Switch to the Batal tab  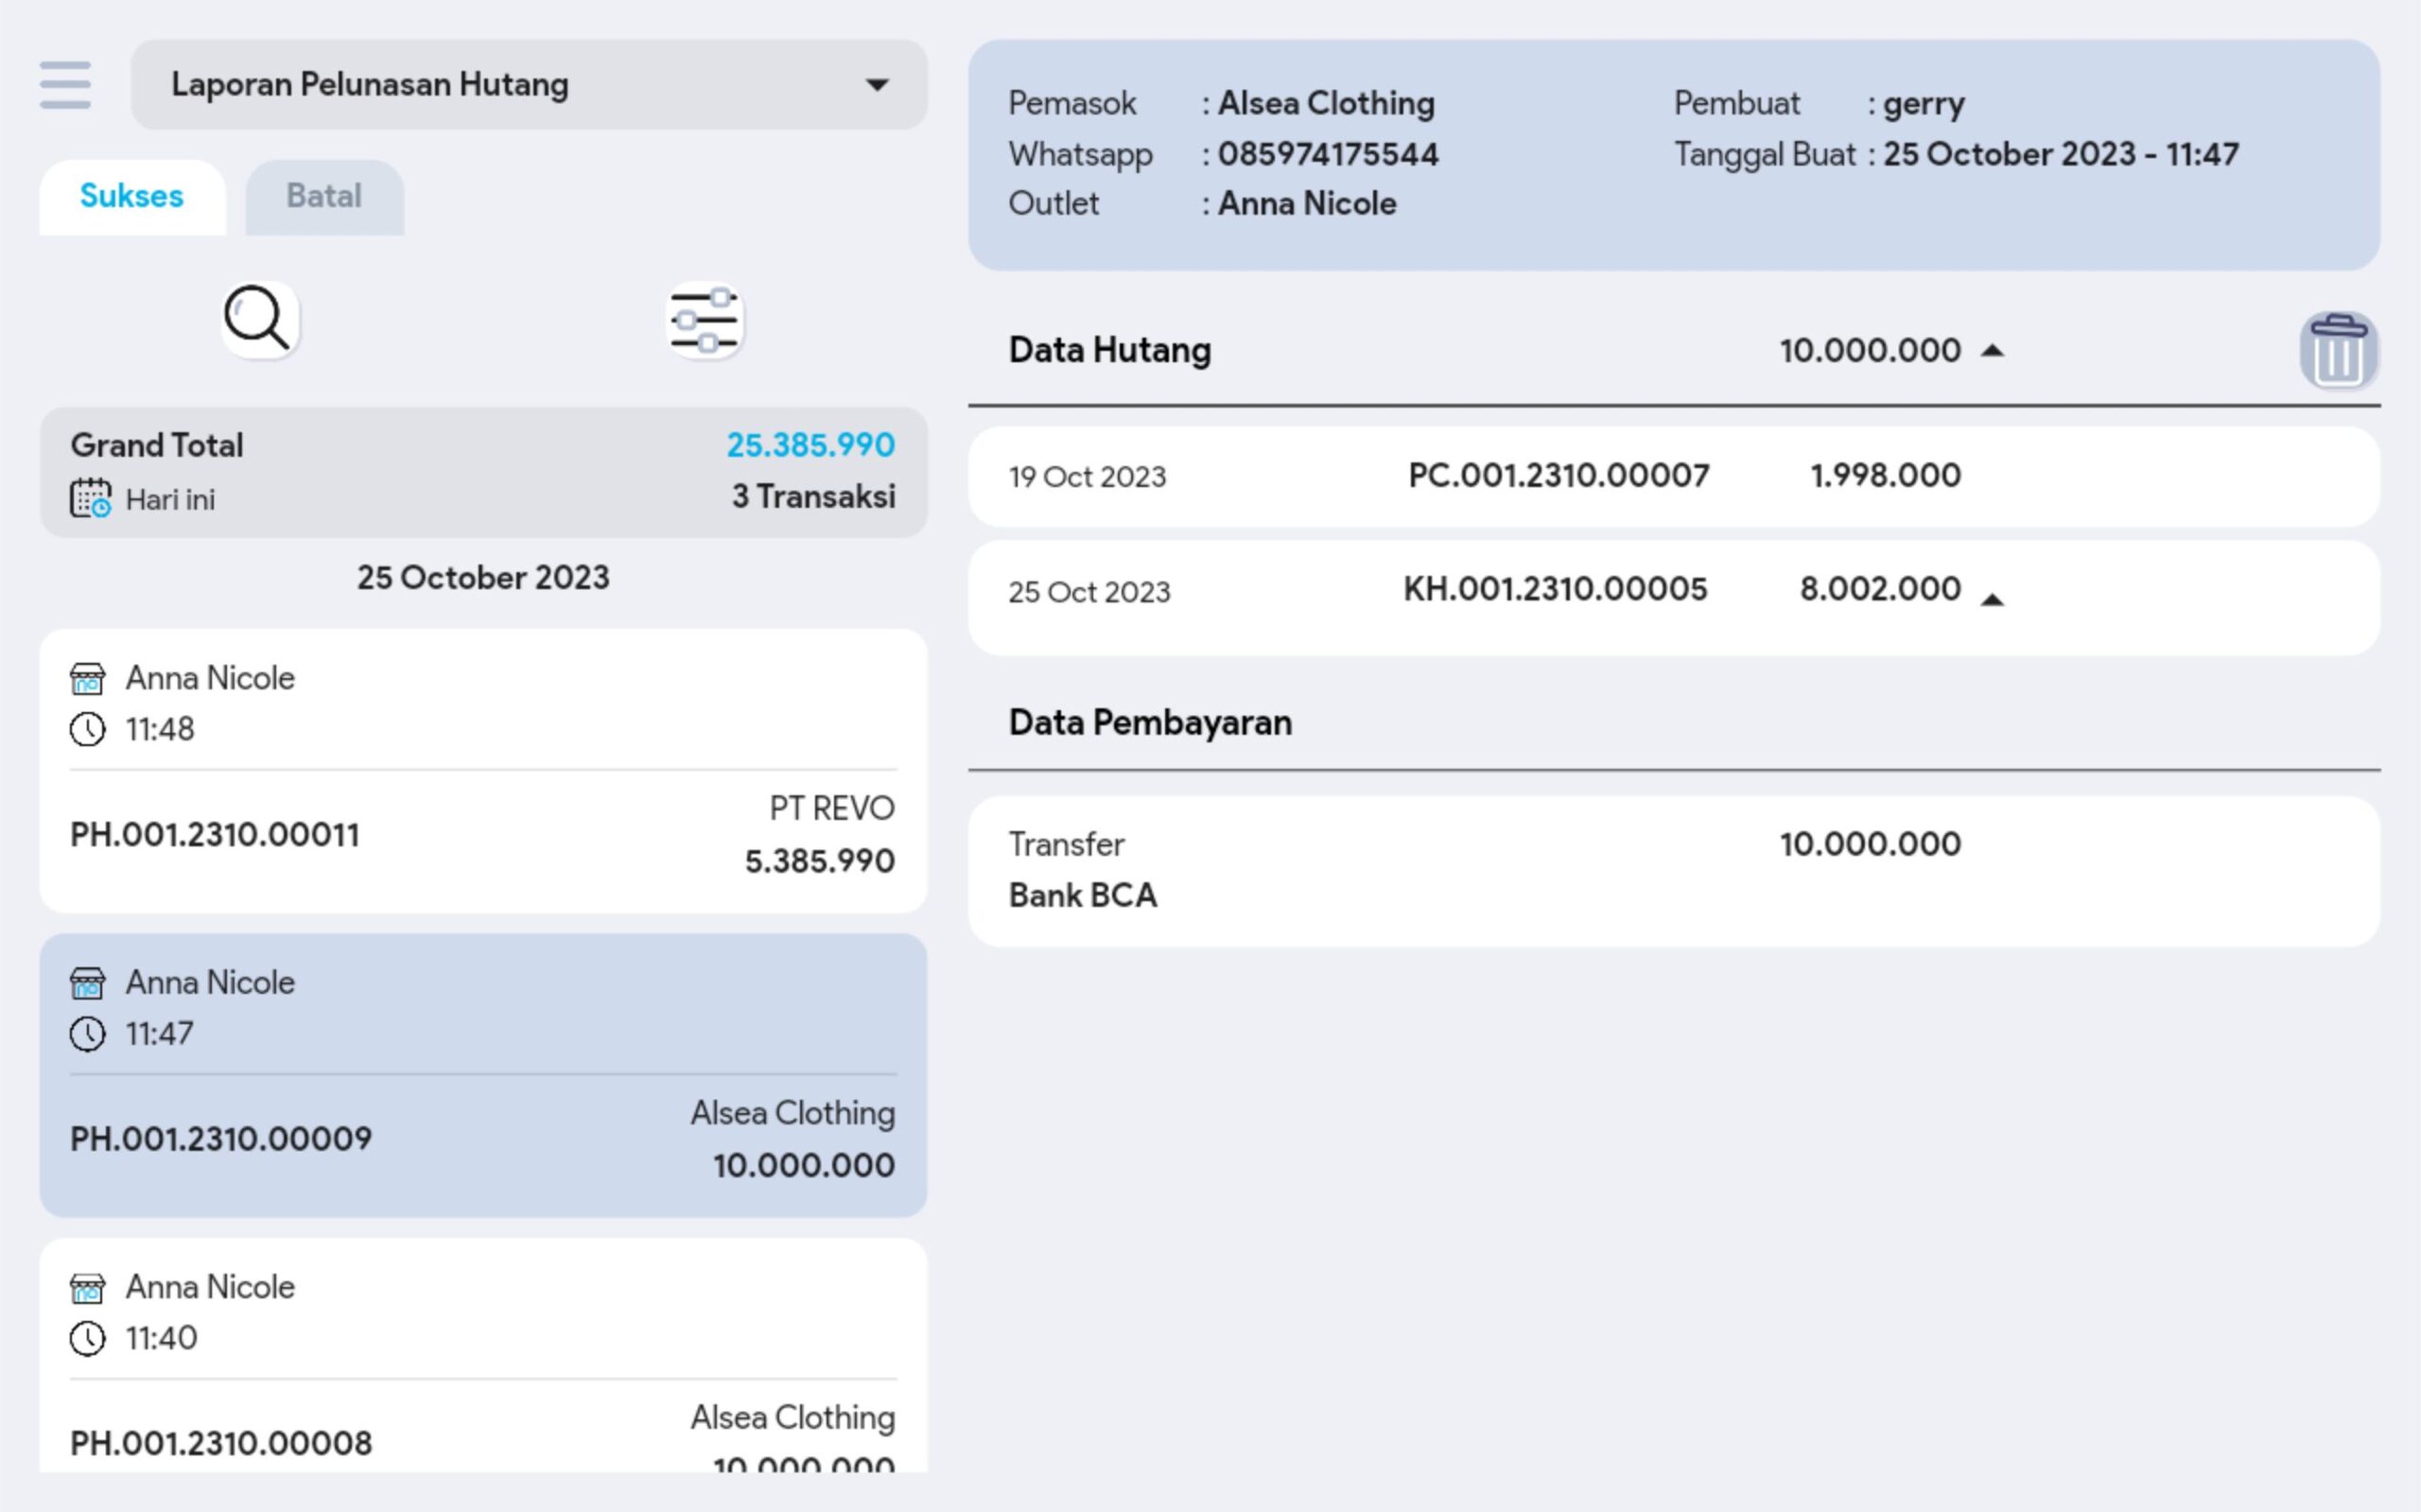(x=324, y=196)
